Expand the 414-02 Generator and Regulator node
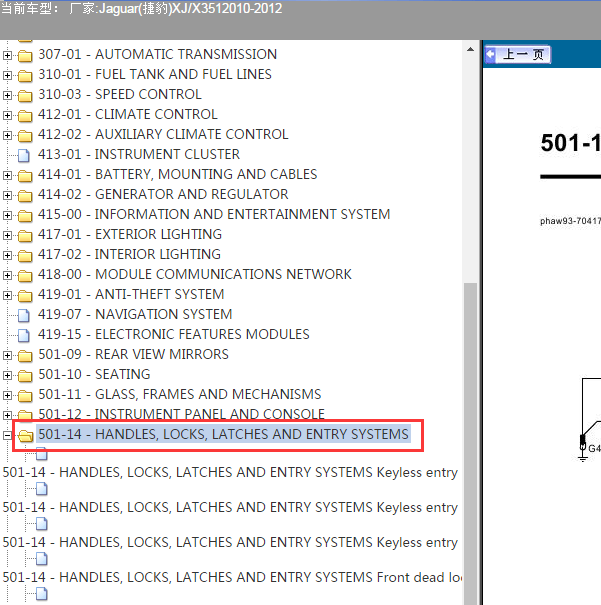 click(x=7, y=196)
